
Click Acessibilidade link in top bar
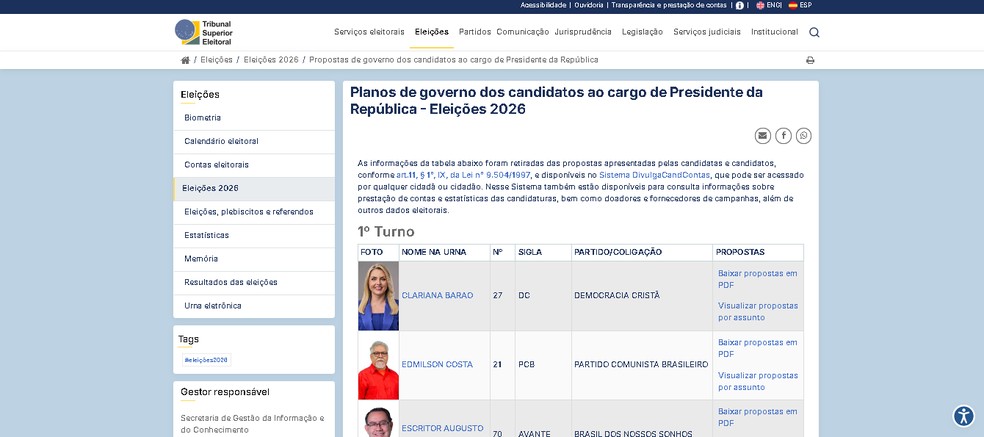tap(543, 5)
